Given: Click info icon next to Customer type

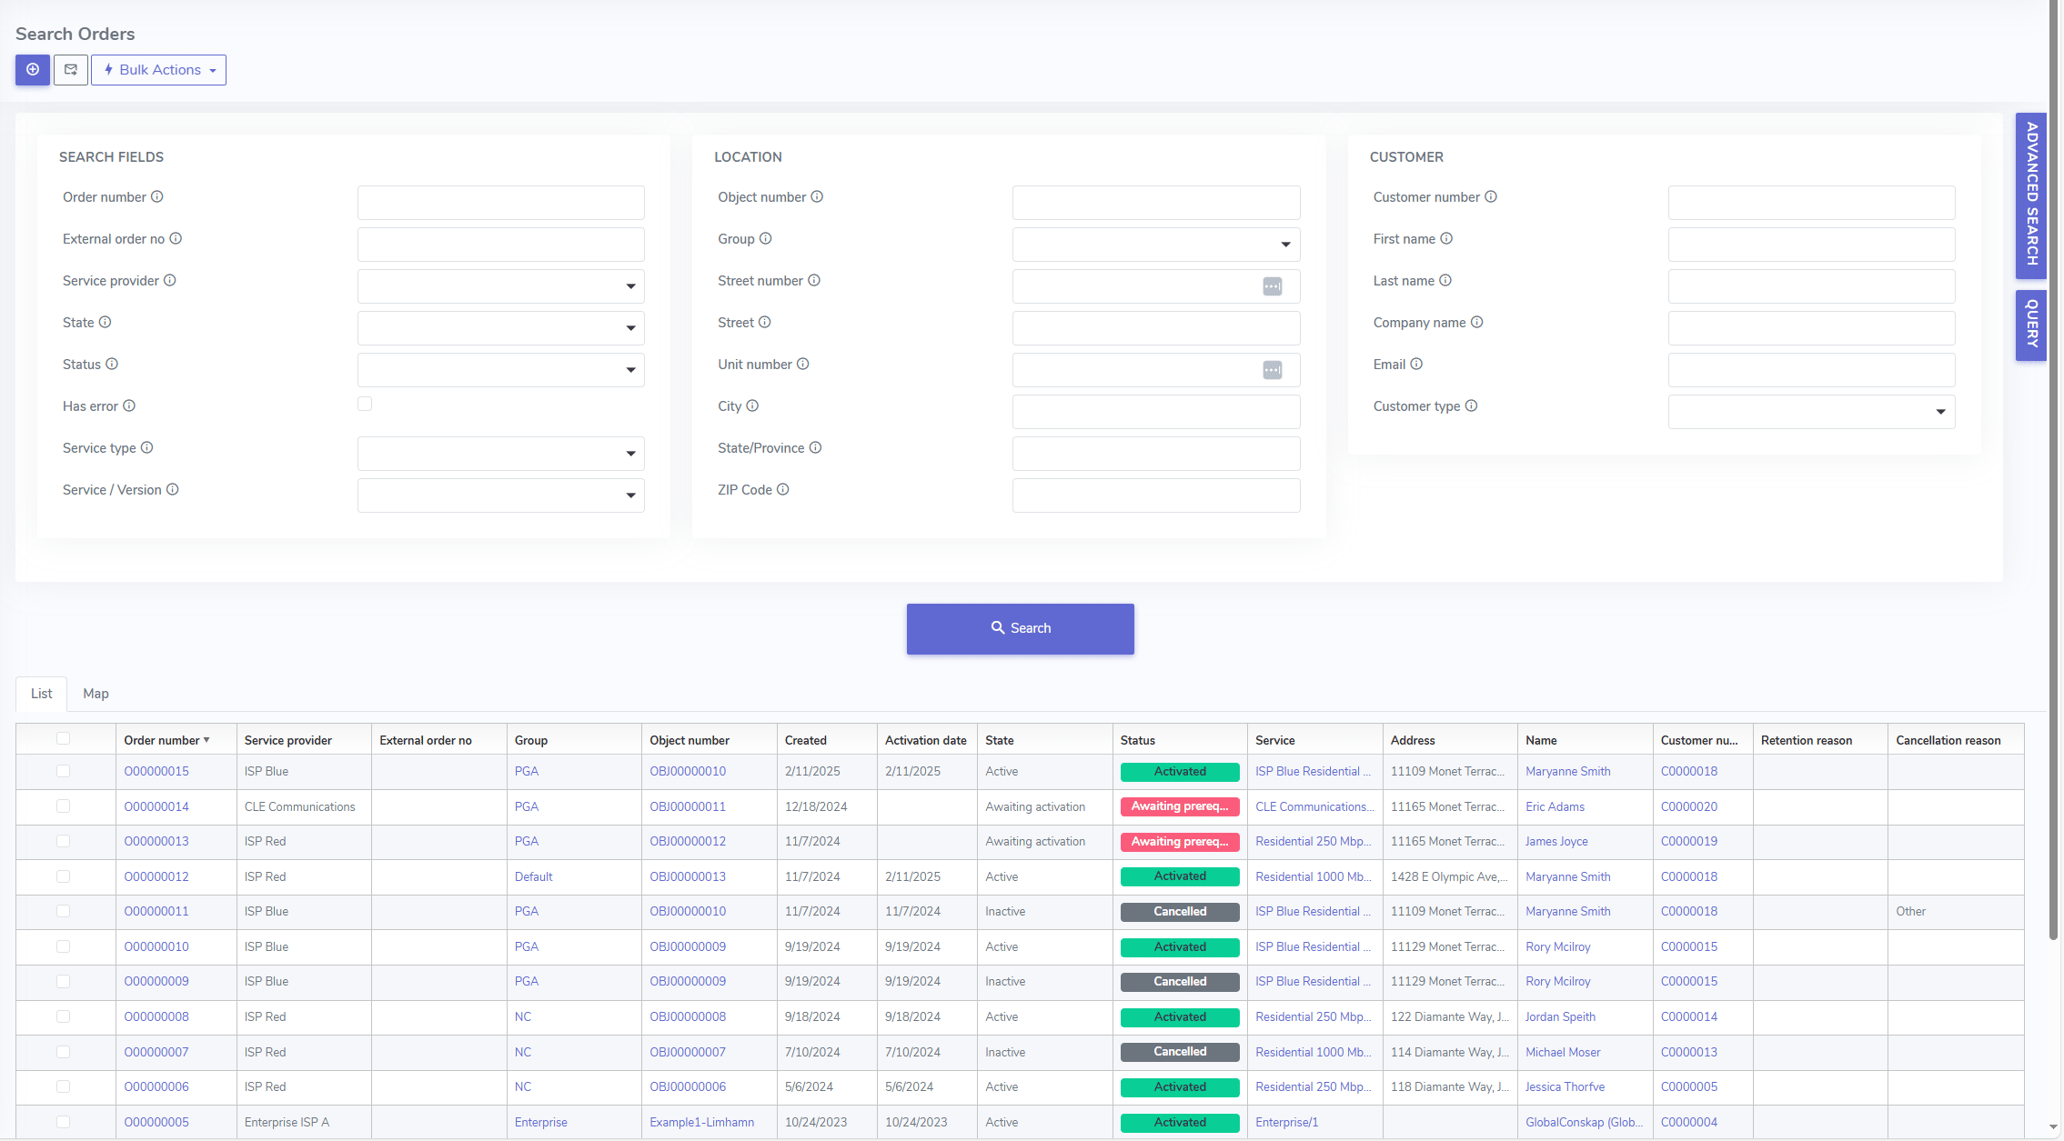Looking at the screenshot, I should click(x=1471, y=406).
